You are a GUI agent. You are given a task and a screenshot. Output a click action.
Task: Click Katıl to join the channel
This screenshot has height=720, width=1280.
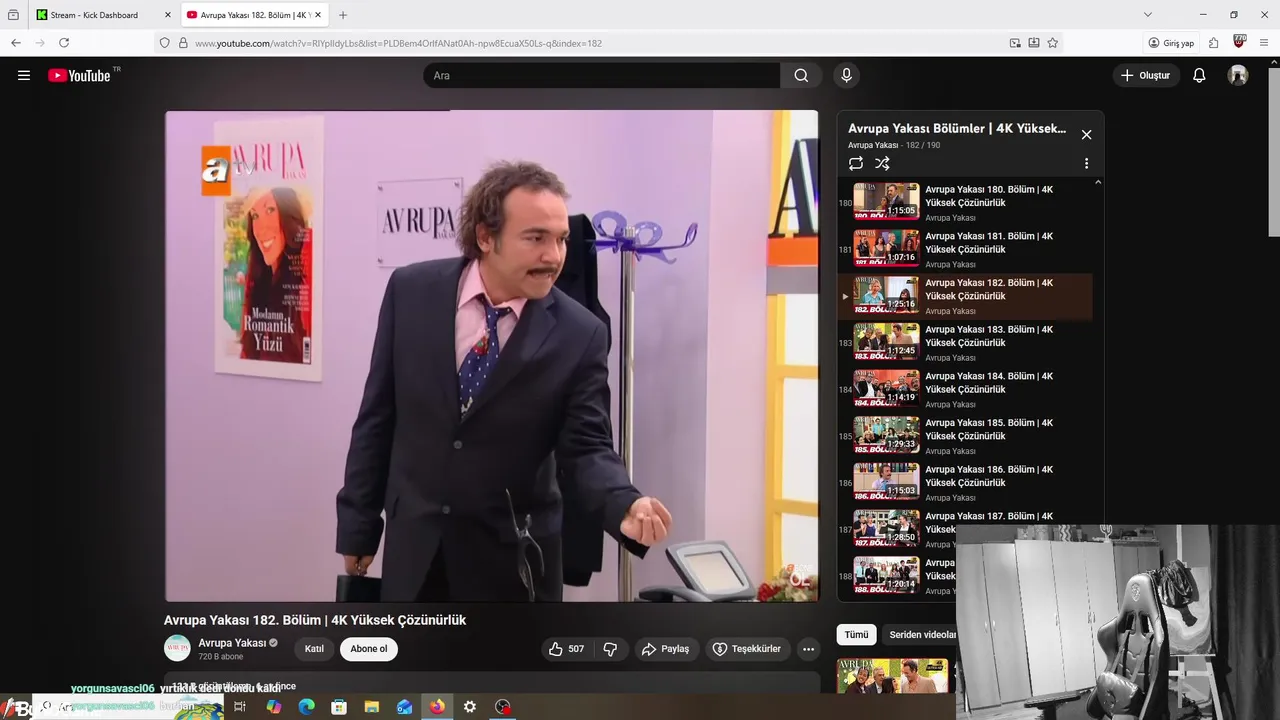coord(314,649)
